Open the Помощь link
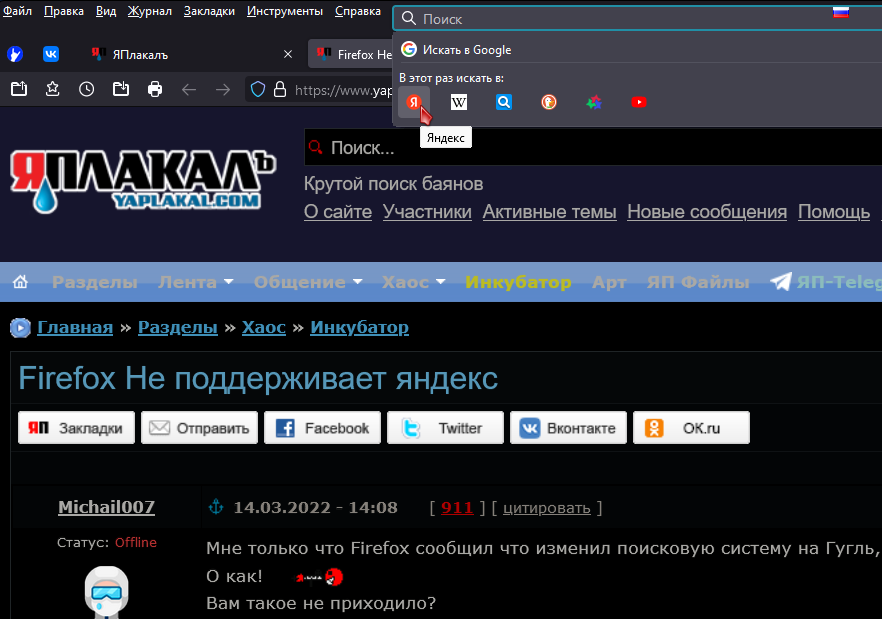The width and height of the screenshot is (882, 619). pyautogui.click(x=834, y=212)
